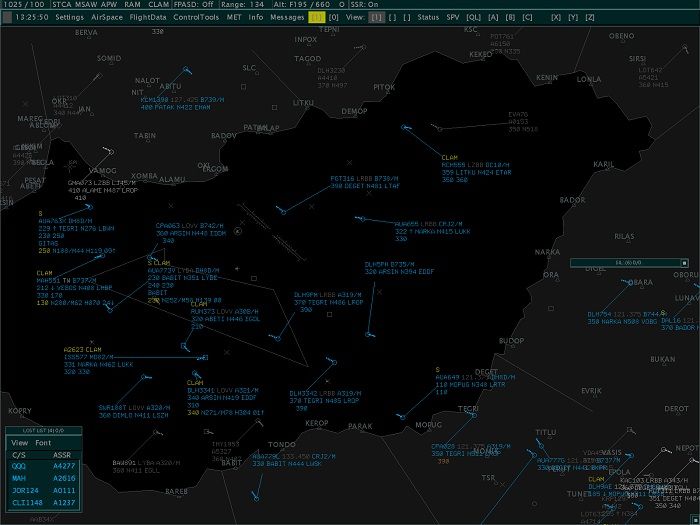The width and height of the screenshot is (700, 525).
Task: Select MAH row in Lost List
Action: [44, 478]
